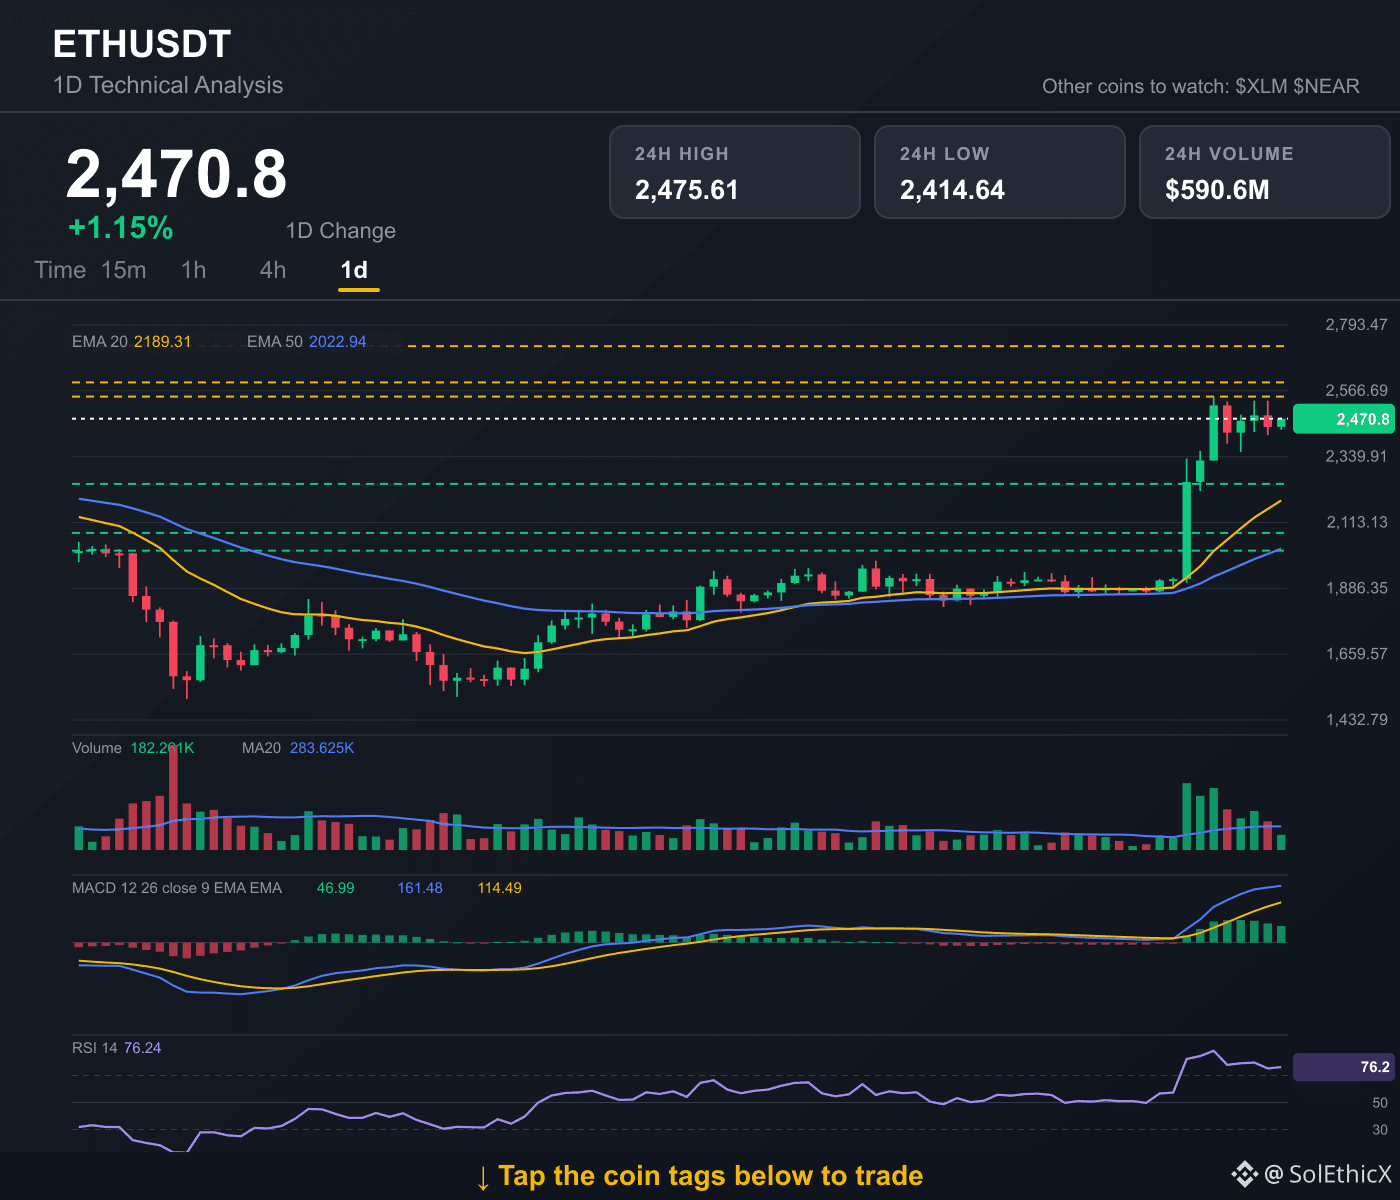
Task: Click the purple 76.2 RSI axis tag
Action: pyautogui.click(x=1343, y=1067)
